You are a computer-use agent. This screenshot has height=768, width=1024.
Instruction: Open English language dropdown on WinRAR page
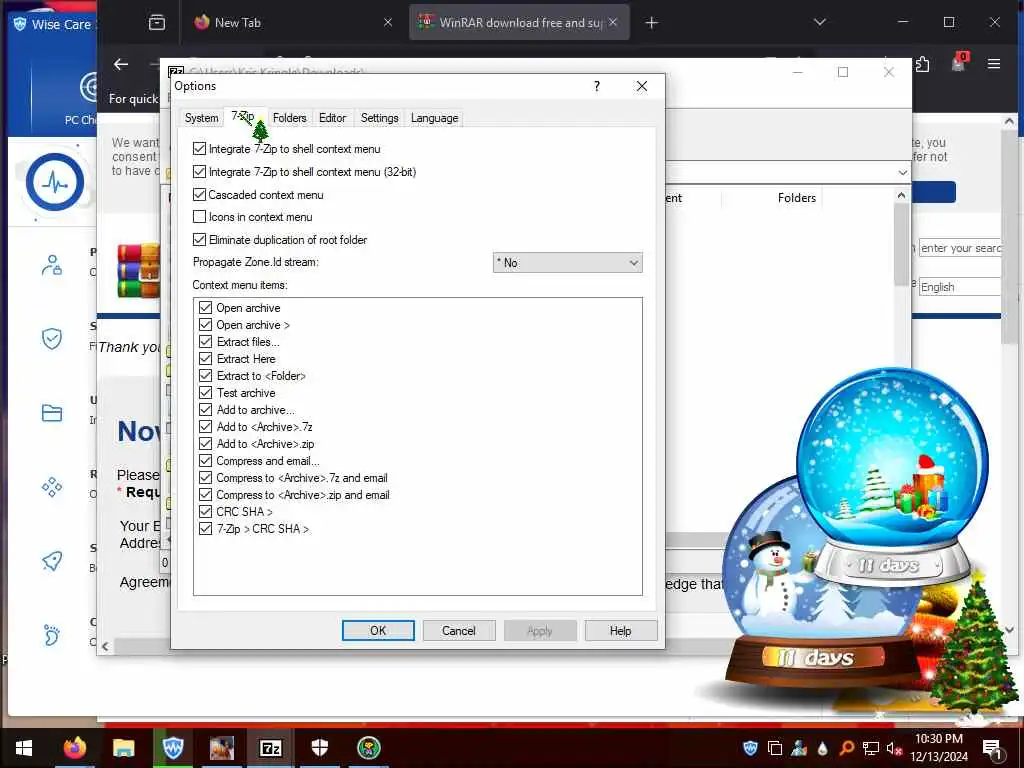959,287
